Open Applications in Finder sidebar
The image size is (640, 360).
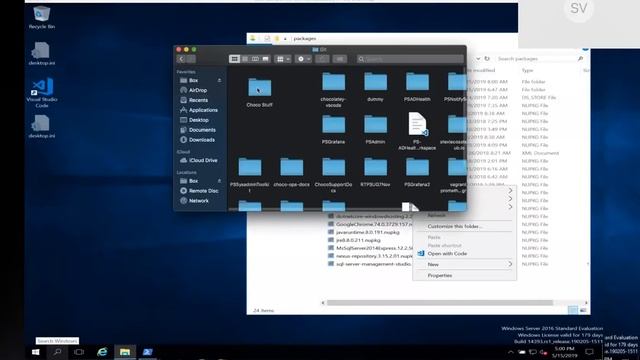tap(203, 110)
